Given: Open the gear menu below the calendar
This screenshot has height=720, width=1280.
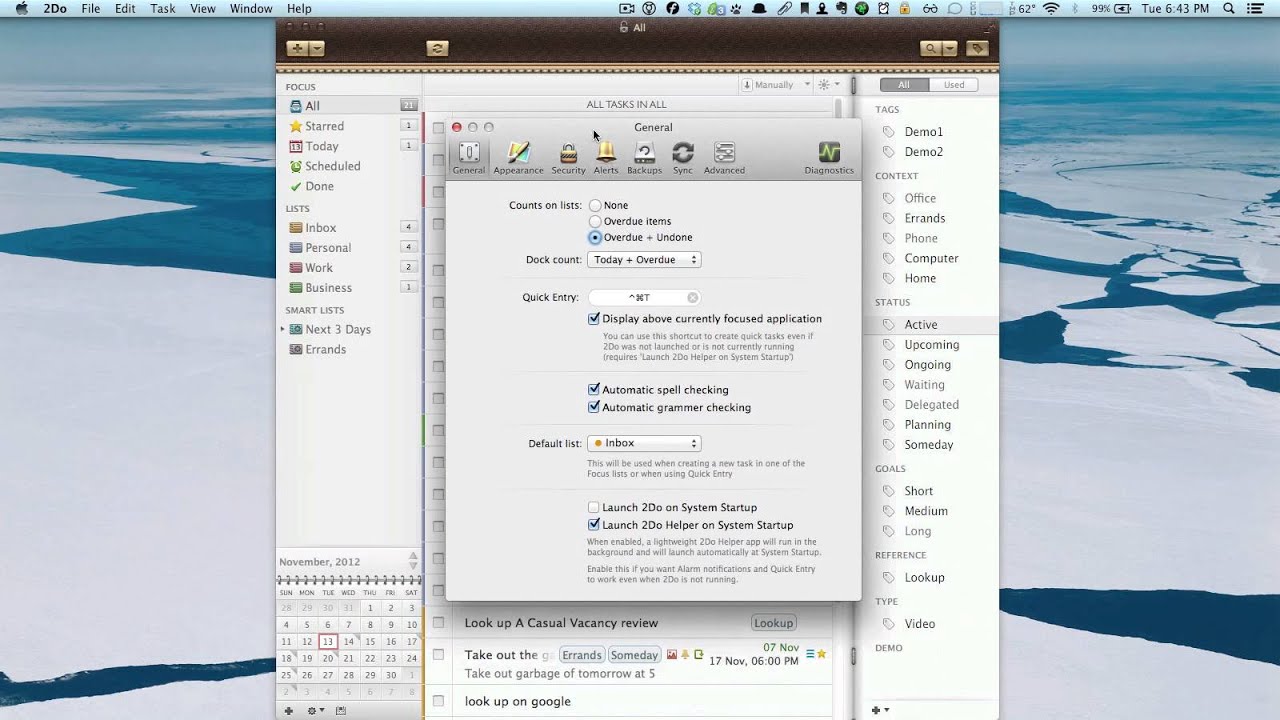Looking at the screenshot, I should (x=316, y=710).
